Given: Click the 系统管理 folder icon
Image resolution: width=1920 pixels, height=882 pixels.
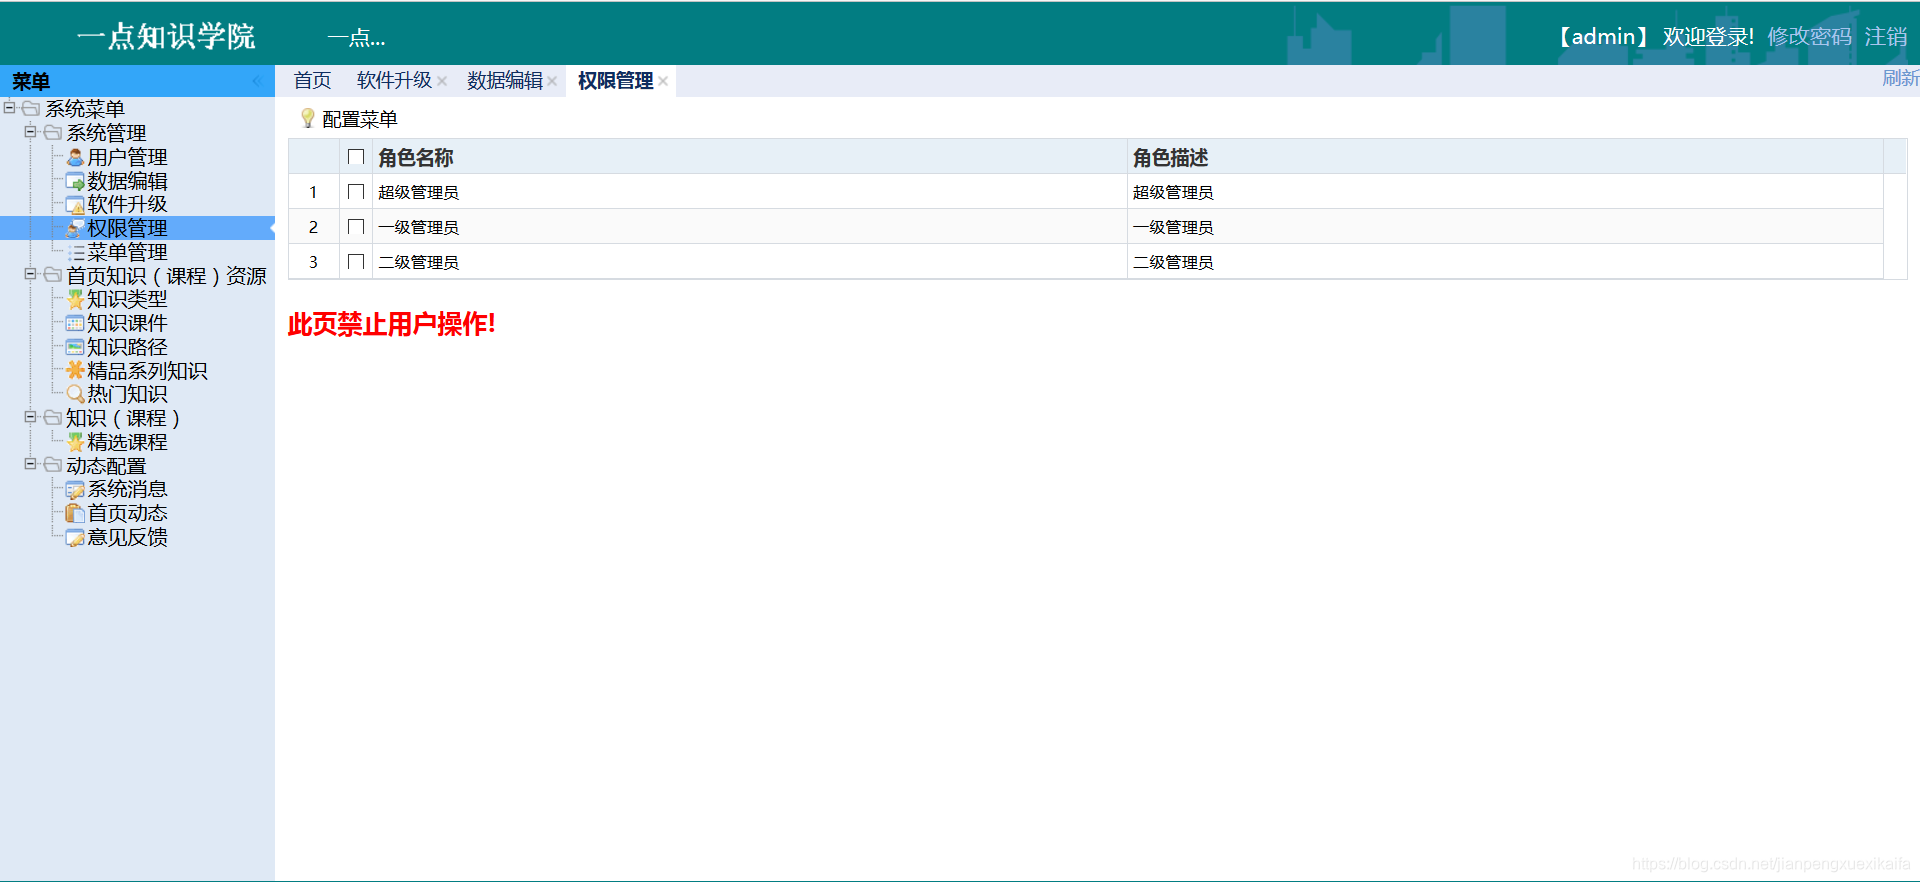Looking at the screenshot, I should [x=53, y=132].
